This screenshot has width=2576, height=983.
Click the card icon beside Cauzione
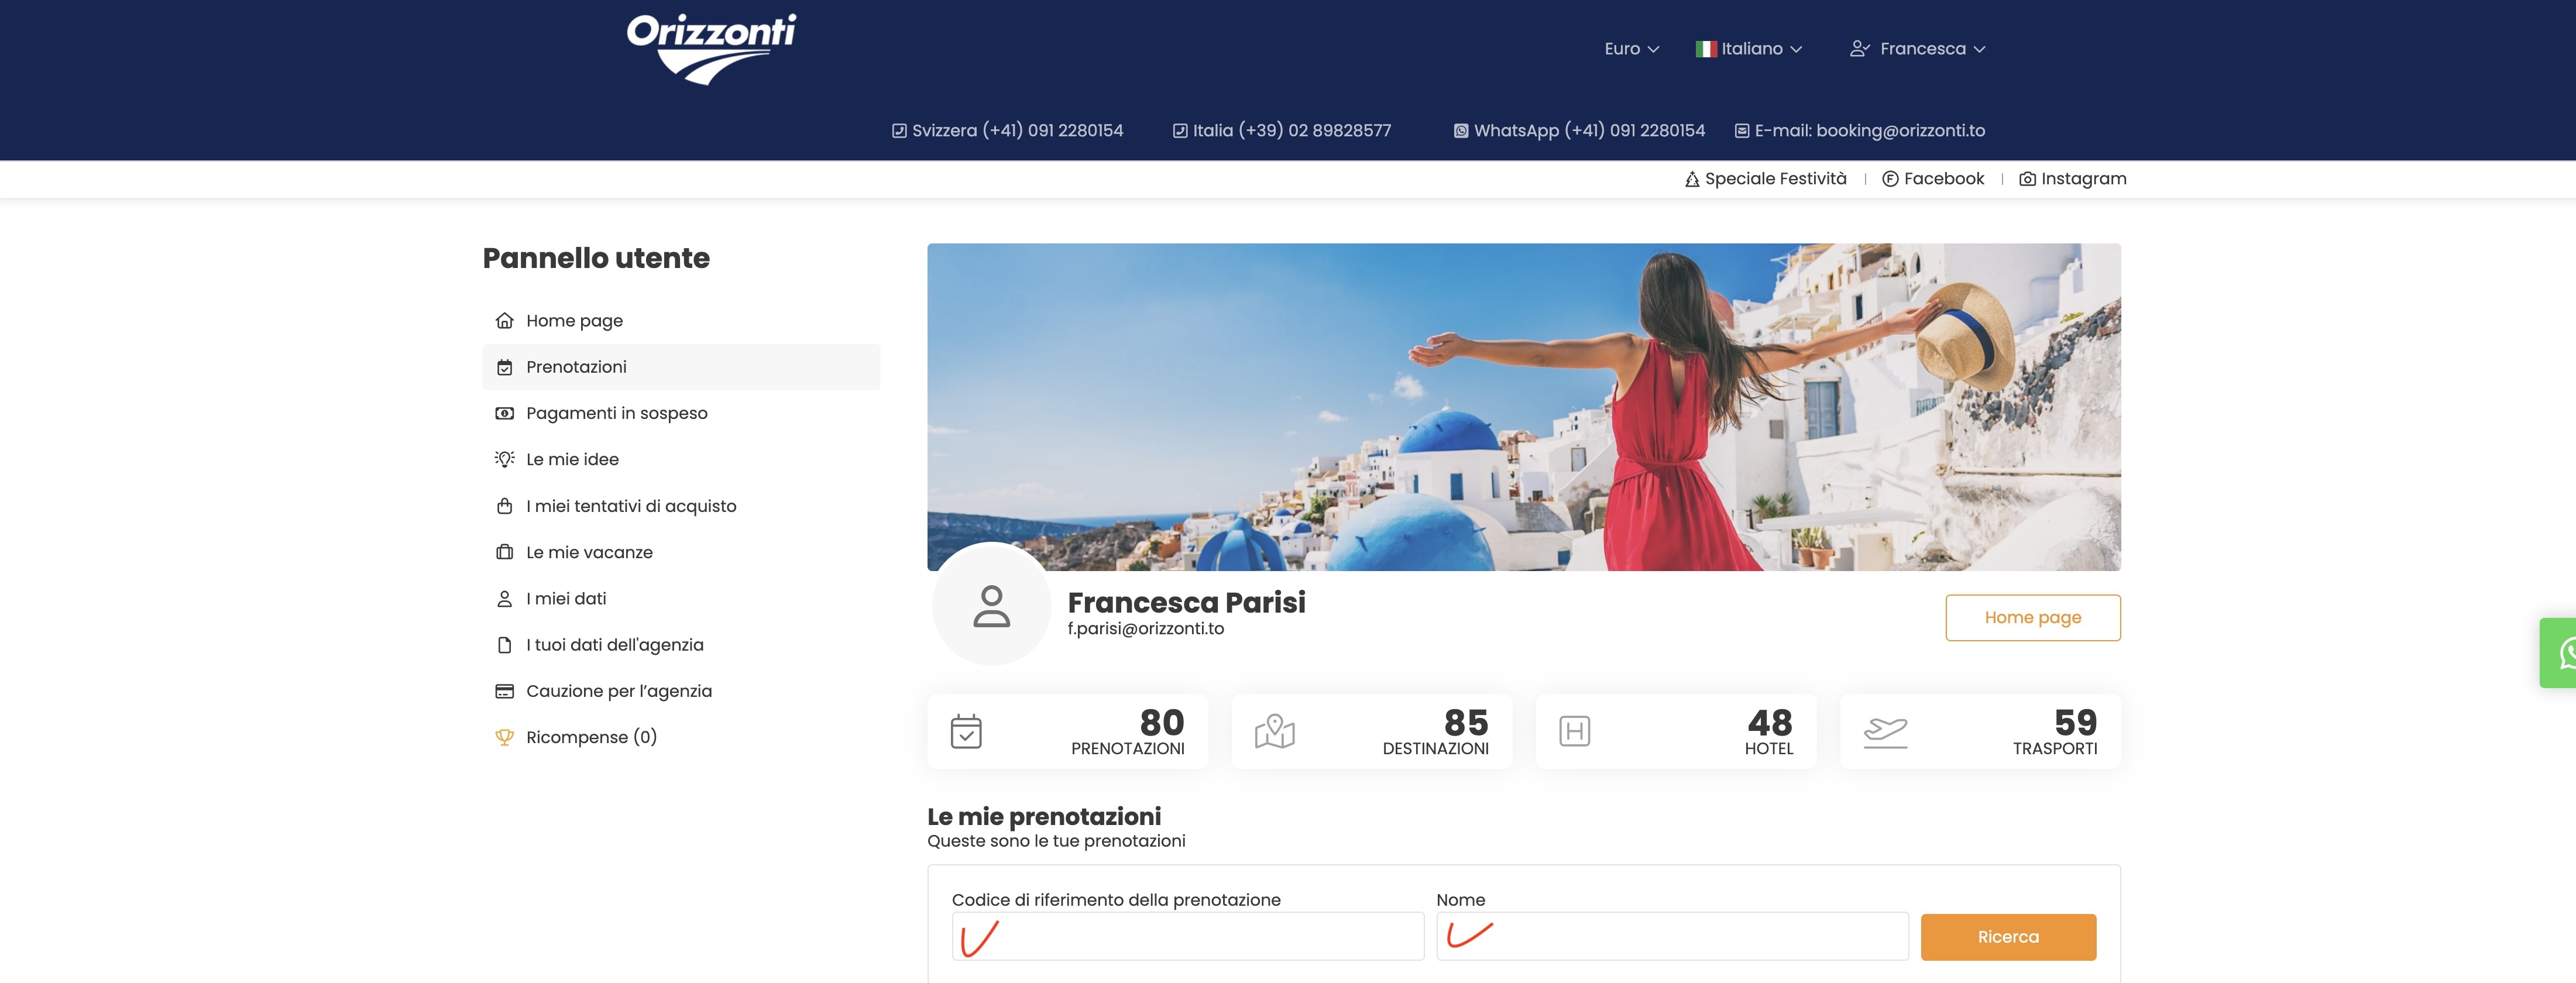coord(504,691)
